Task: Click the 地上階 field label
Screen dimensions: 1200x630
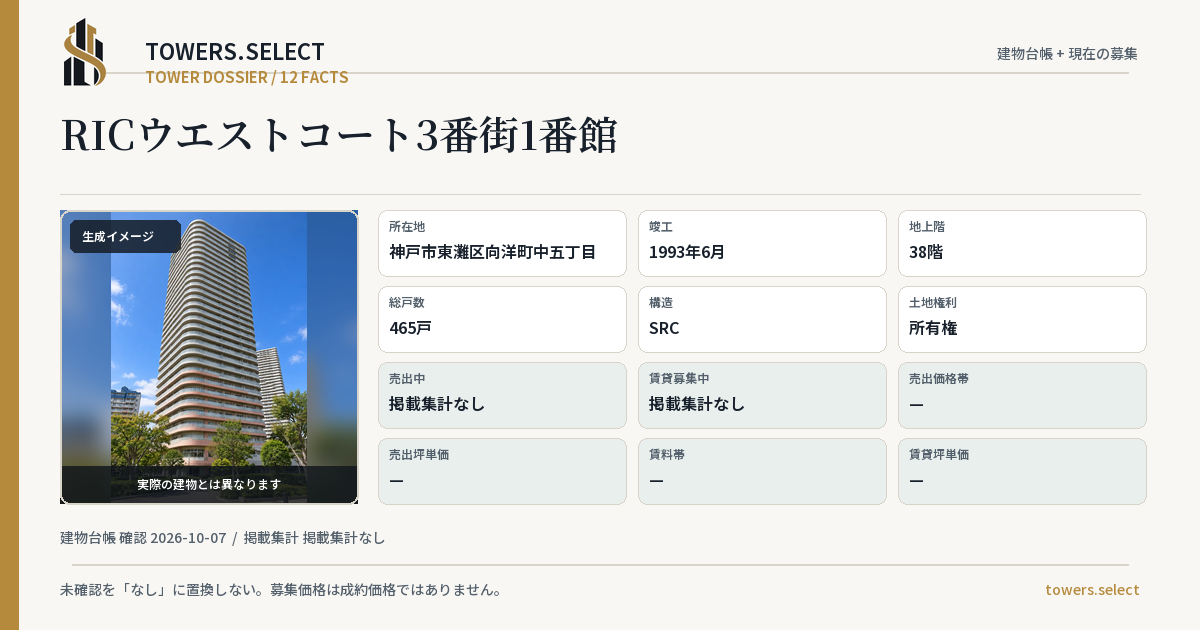Action: [x=927, y=227]
